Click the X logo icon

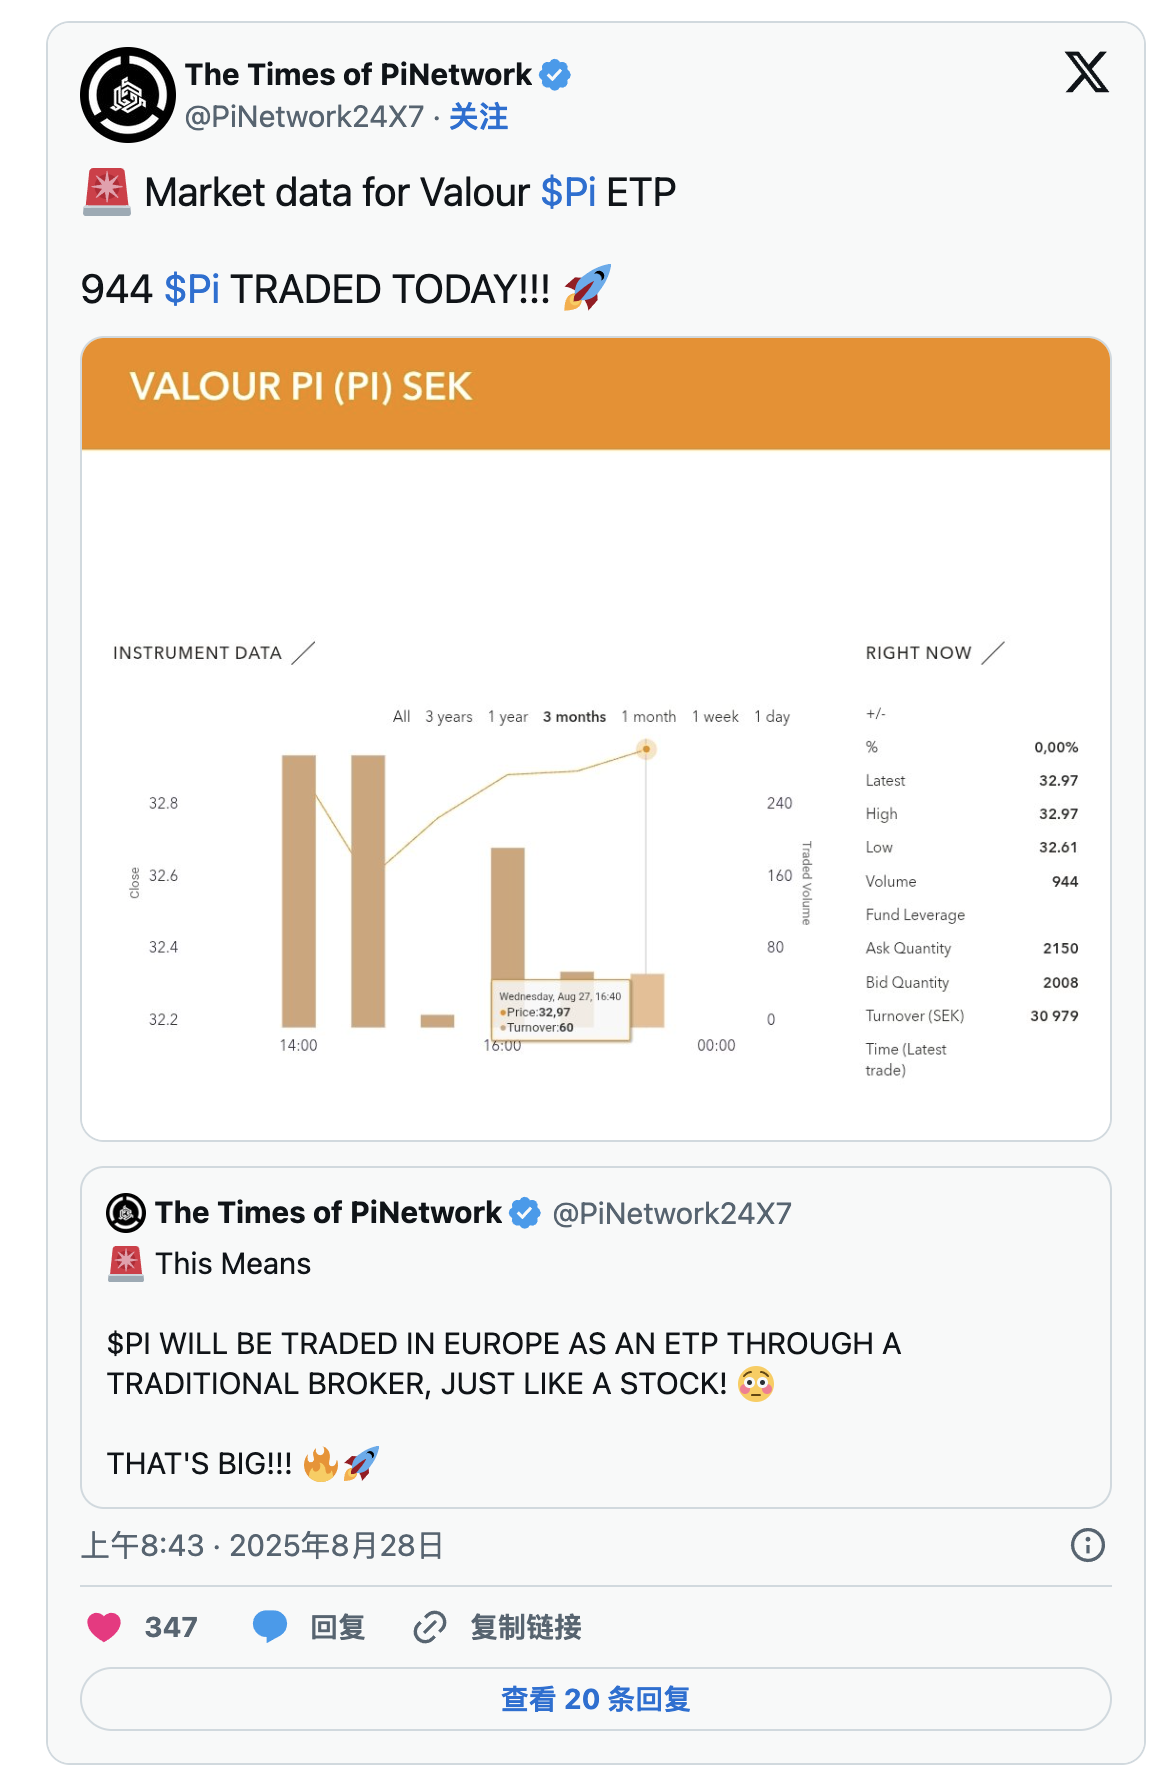click(x=1087, y=72)
